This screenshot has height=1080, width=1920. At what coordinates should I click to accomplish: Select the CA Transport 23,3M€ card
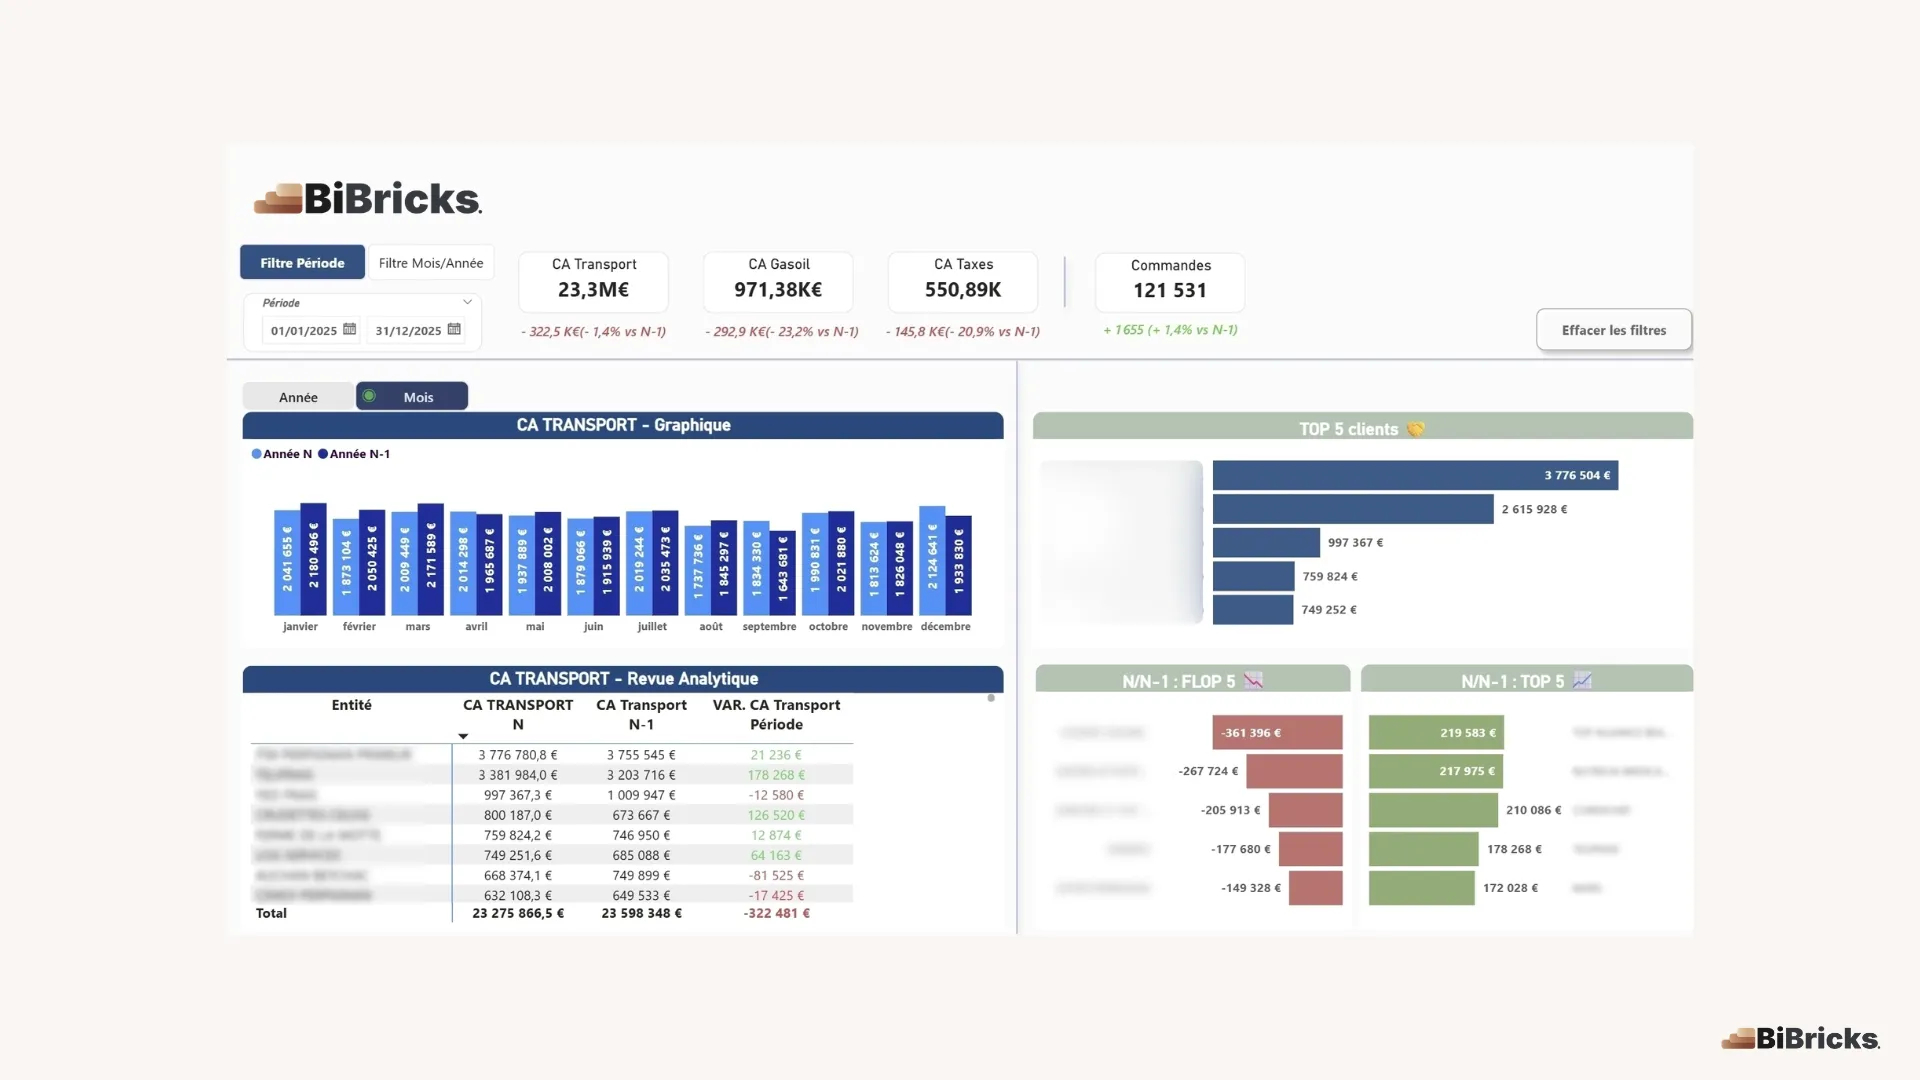point(594,282)
